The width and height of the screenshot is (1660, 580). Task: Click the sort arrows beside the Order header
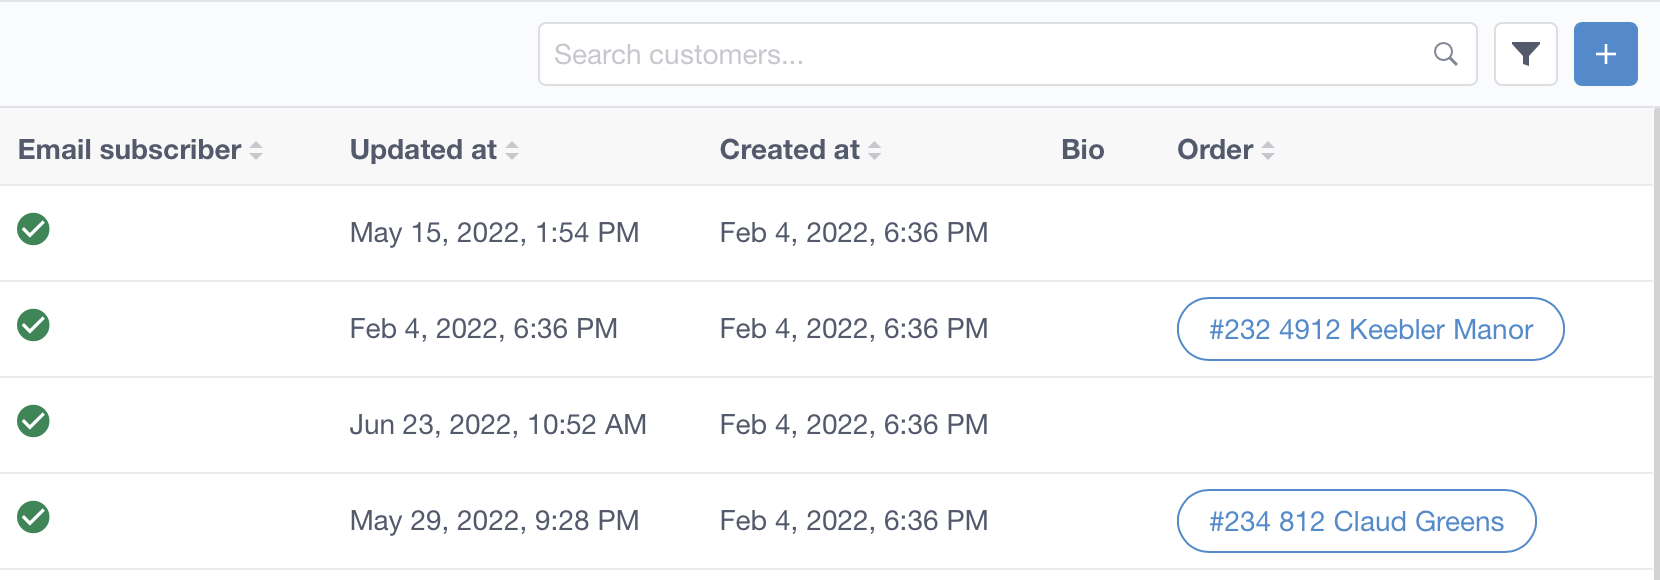pos(1268,149)
